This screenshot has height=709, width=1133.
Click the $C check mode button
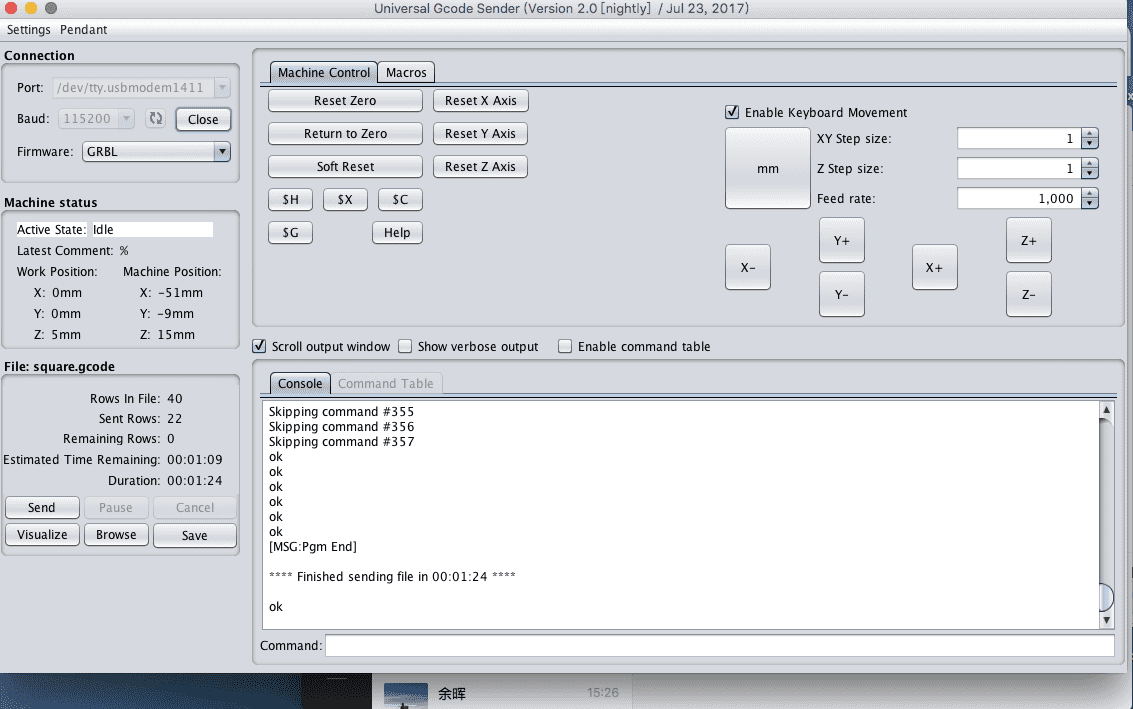pos(400,199)
